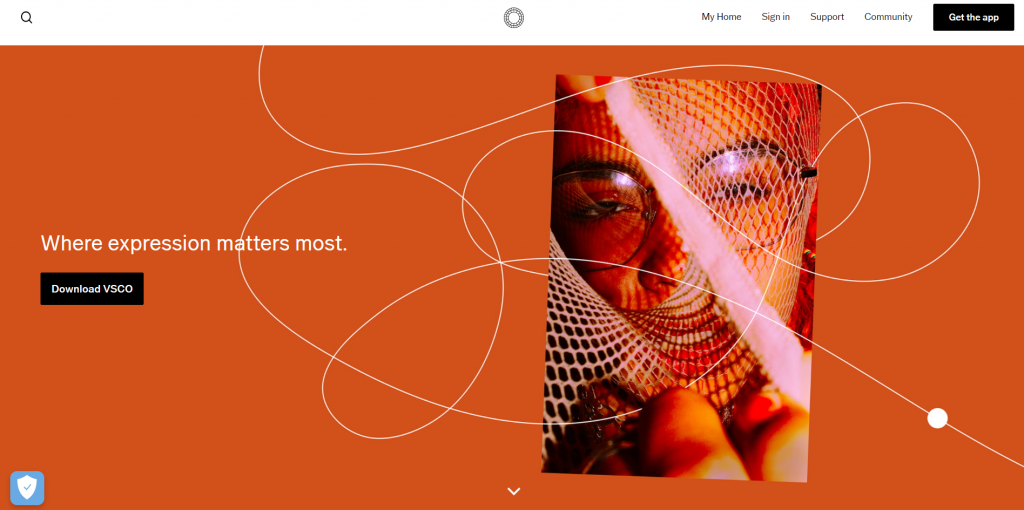The image size is (1024, 510).
Task: Click the Download VSCO button
Action: pos(92,289)
